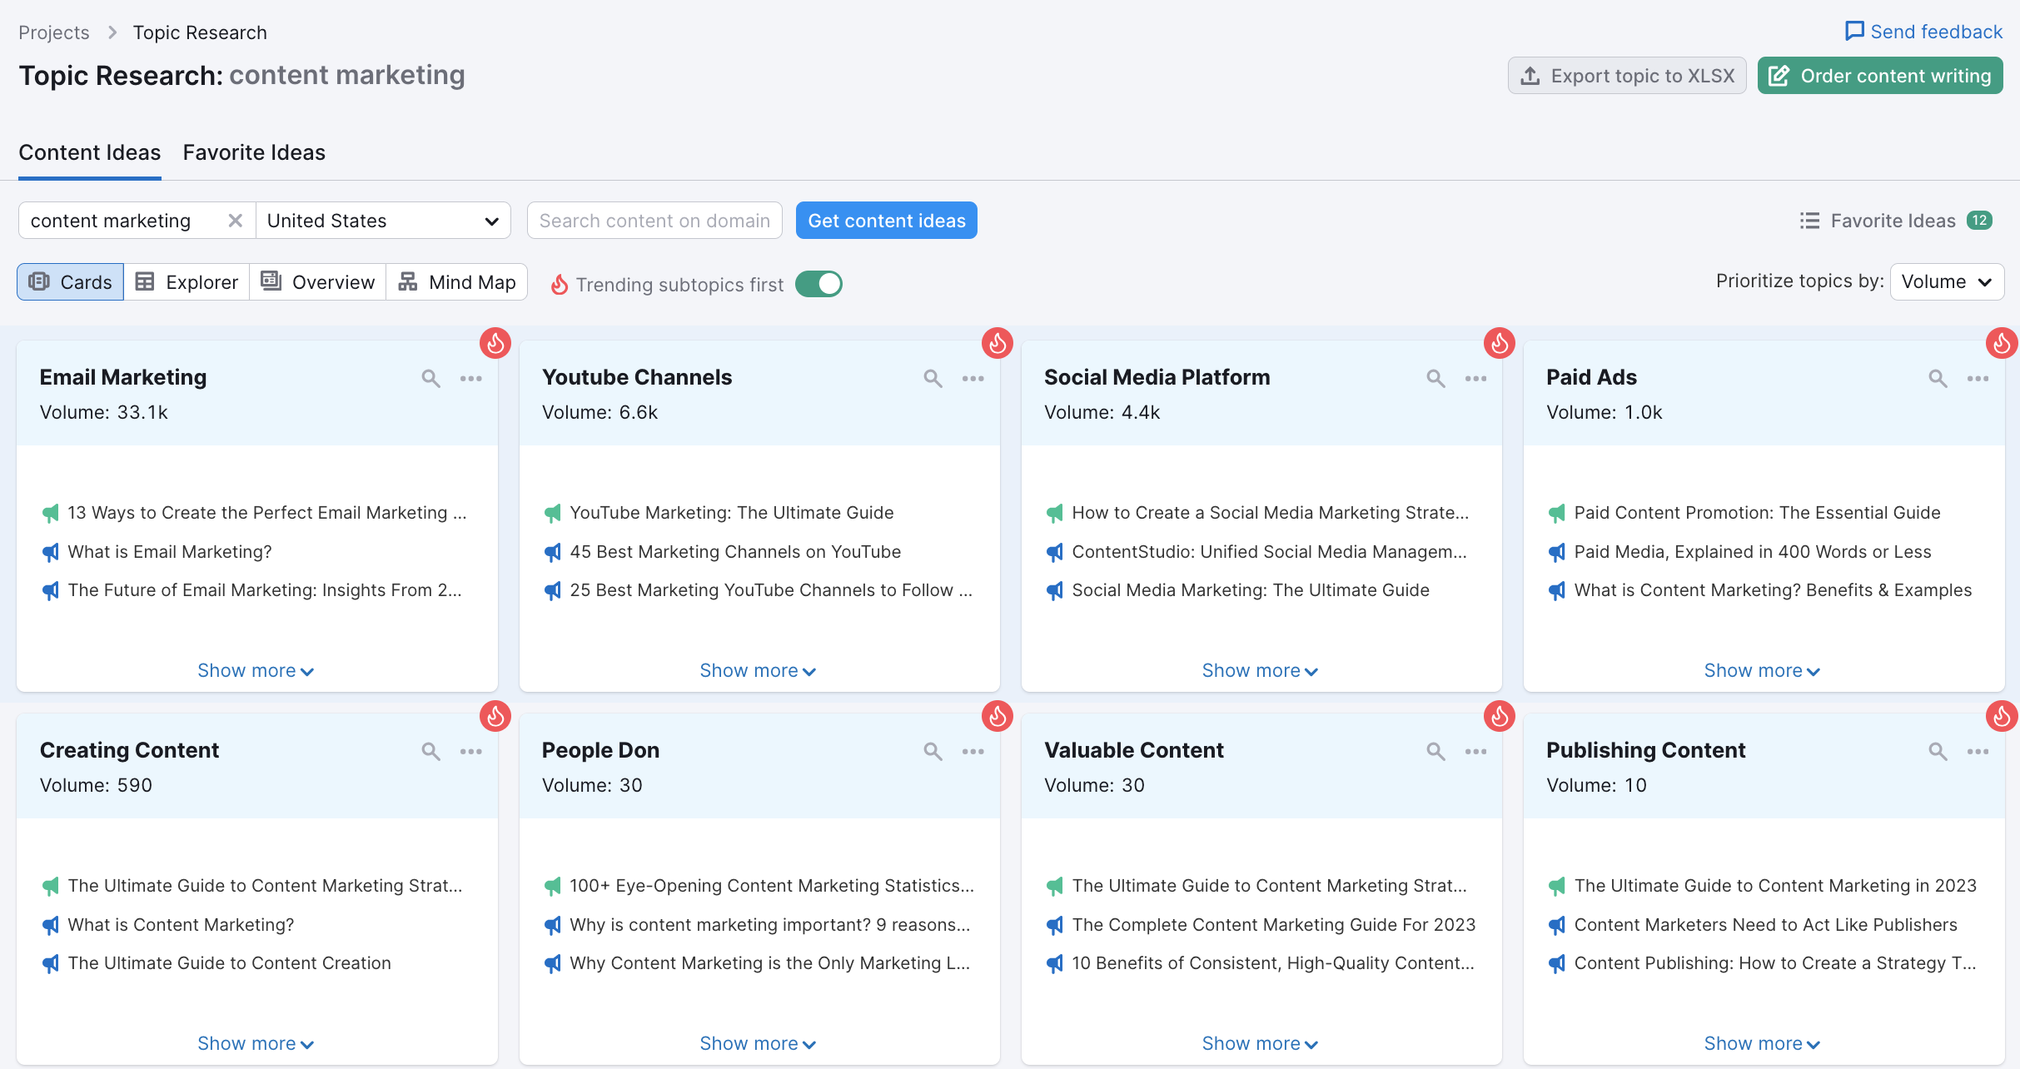Click the magnifier icon on Valuable Content card
Viewport: 2020px width, 1069px height.
pos(1435,751)
